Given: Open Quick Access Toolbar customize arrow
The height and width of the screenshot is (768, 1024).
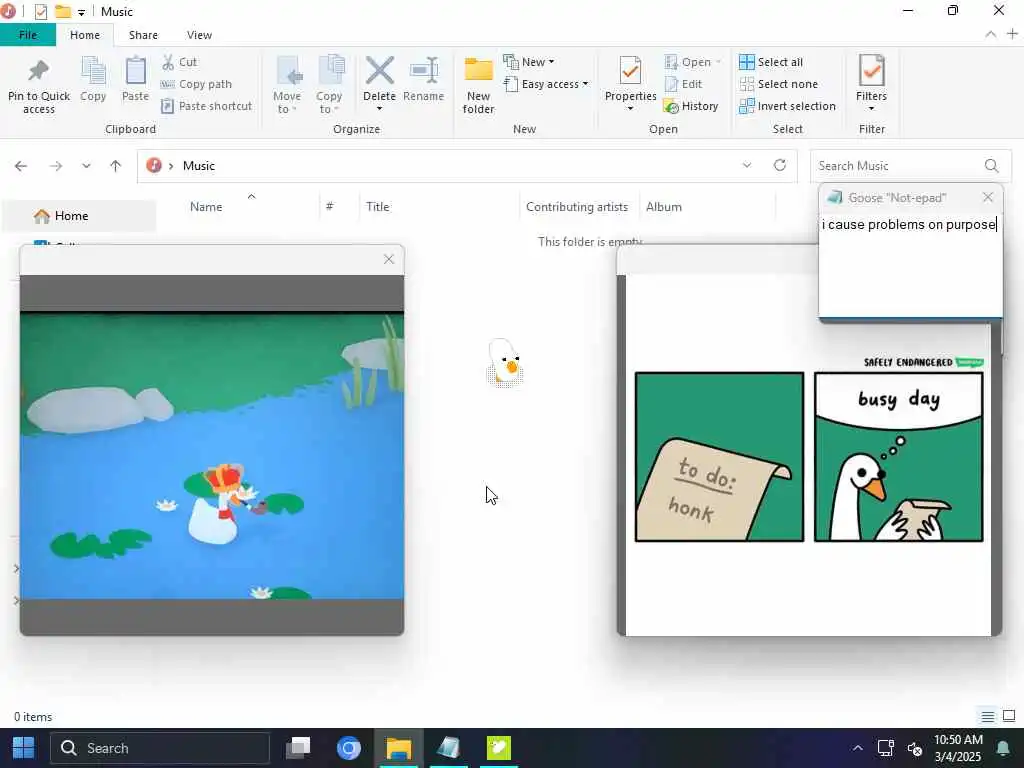Looking at the screenshot, I should point(81,12).
